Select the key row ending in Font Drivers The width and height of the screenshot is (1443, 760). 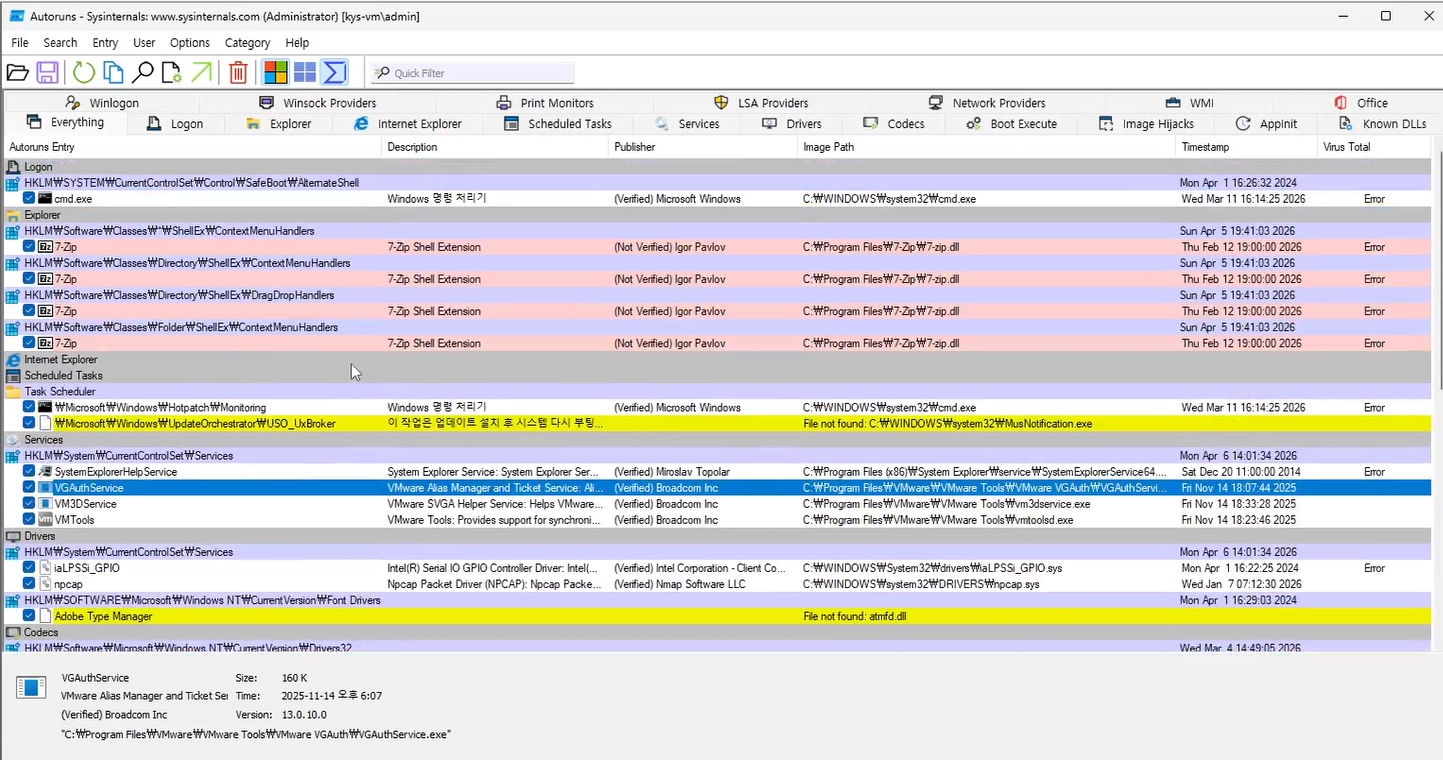pos(718,600)
